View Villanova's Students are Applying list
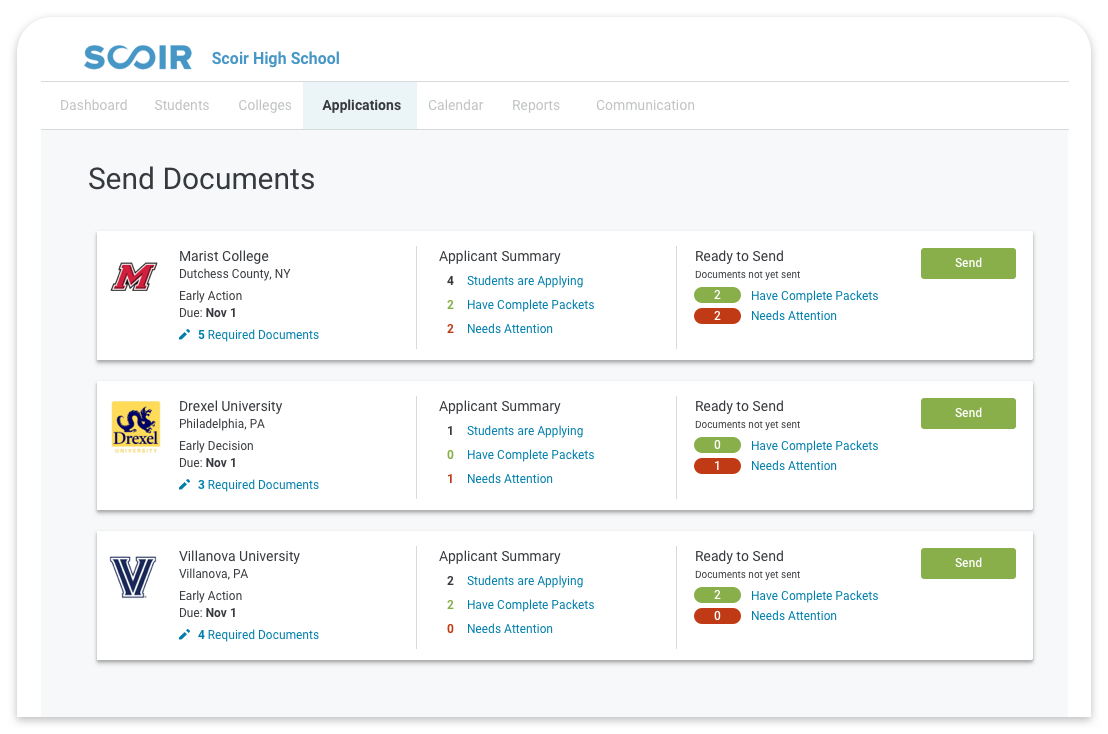The image size is (1108, 734). point(525,581)
